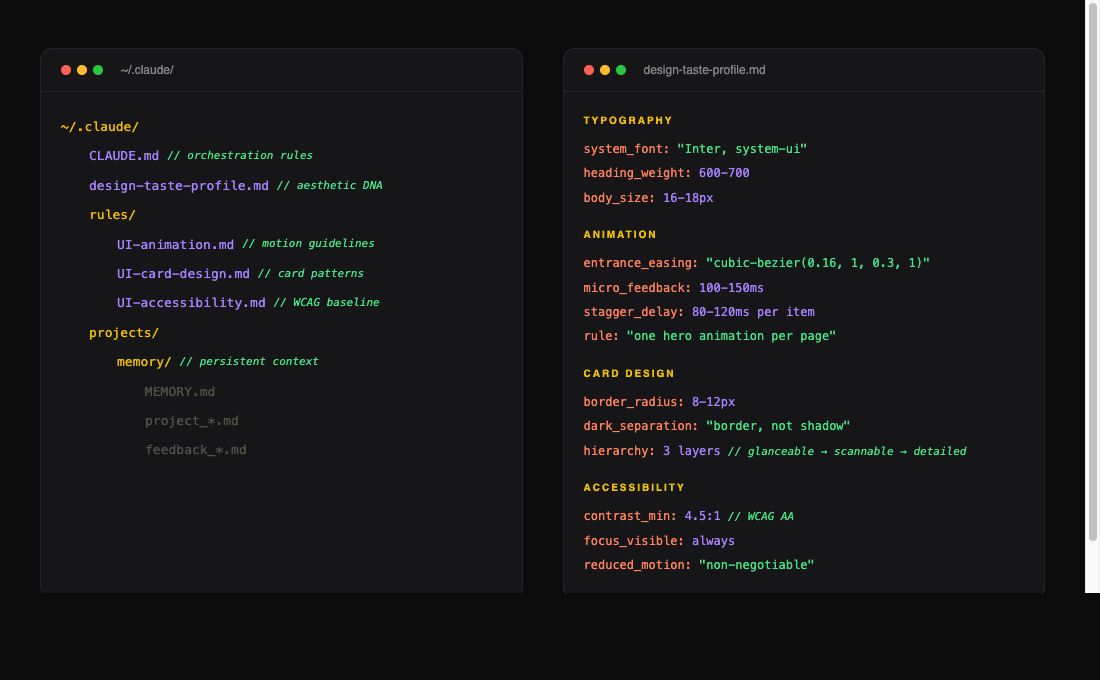Expand the memory/ persistent context folder

[146, 361]
